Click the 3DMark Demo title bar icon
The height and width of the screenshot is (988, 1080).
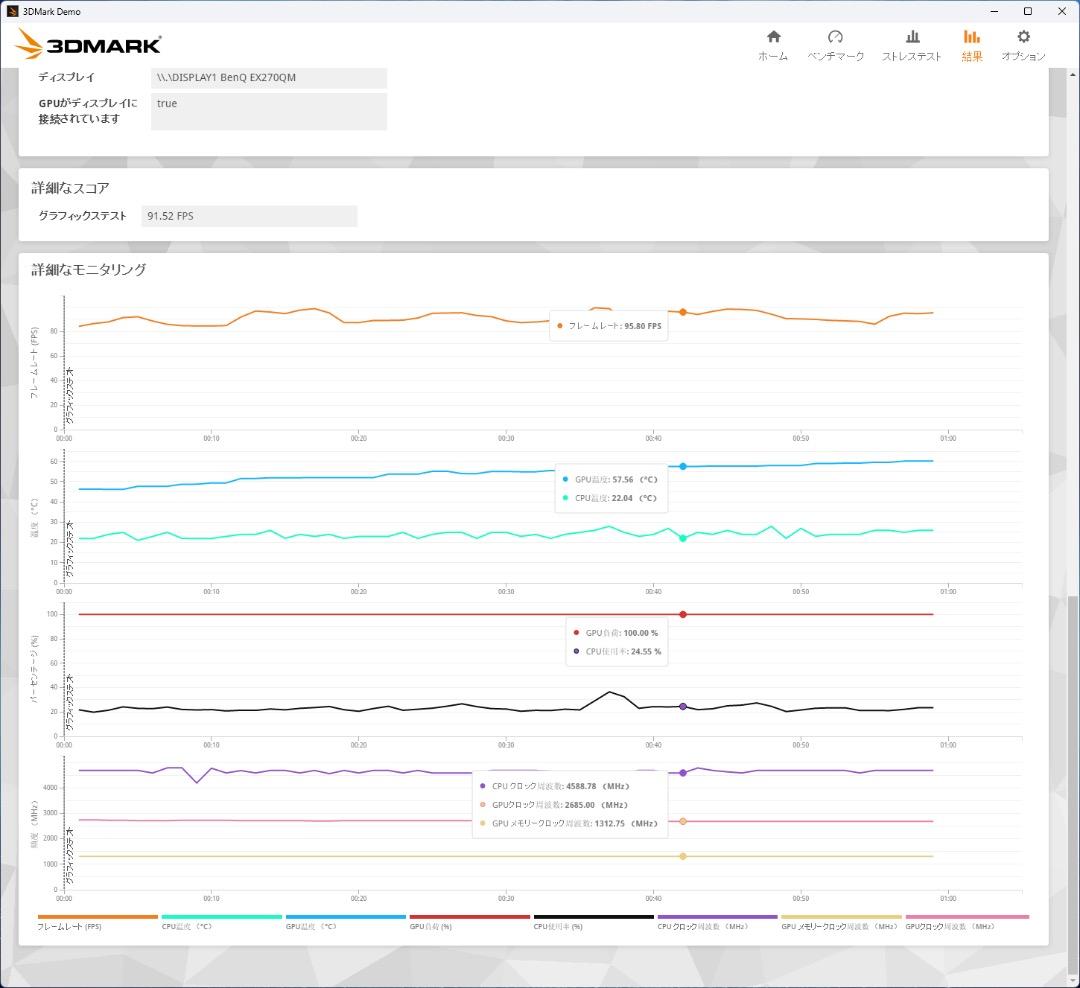coord(11,11)
